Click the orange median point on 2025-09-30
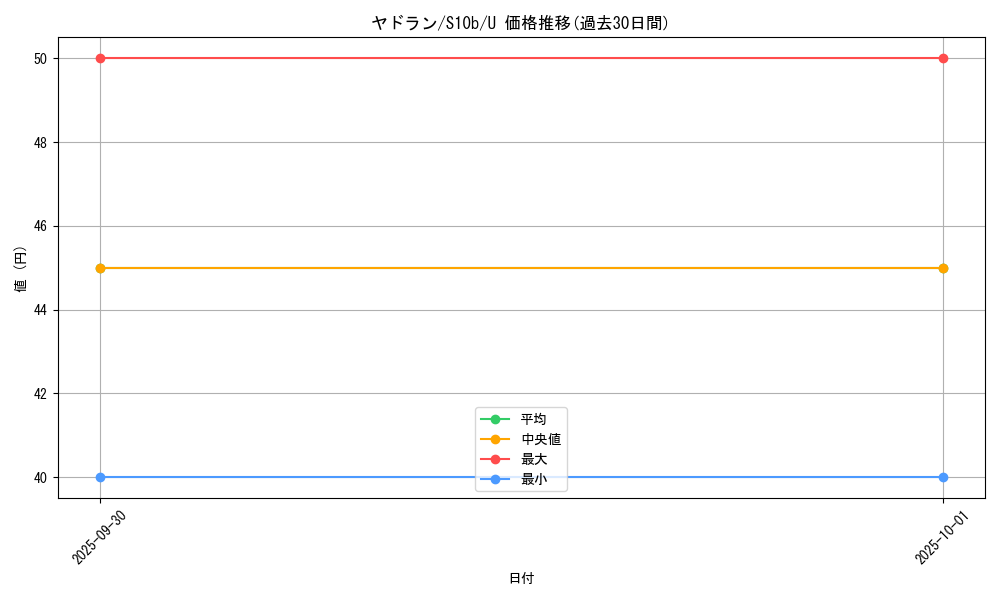Image resolution: width=1000 pixels, height=600 pixels. tap(100, 268)
